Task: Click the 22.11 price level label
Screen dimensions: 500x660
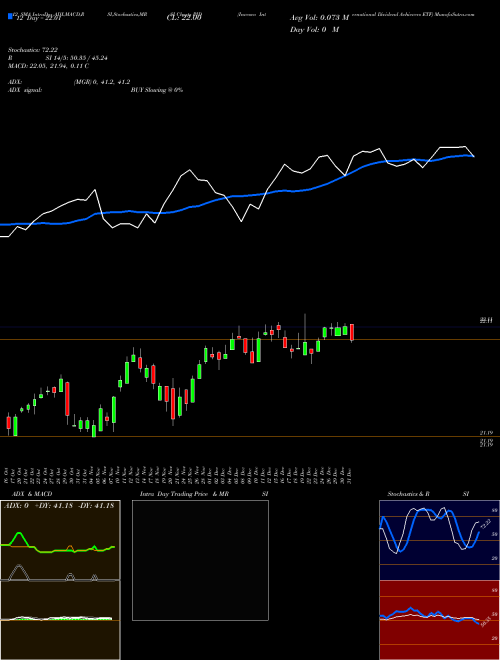Action: click(x=486, y=321)
